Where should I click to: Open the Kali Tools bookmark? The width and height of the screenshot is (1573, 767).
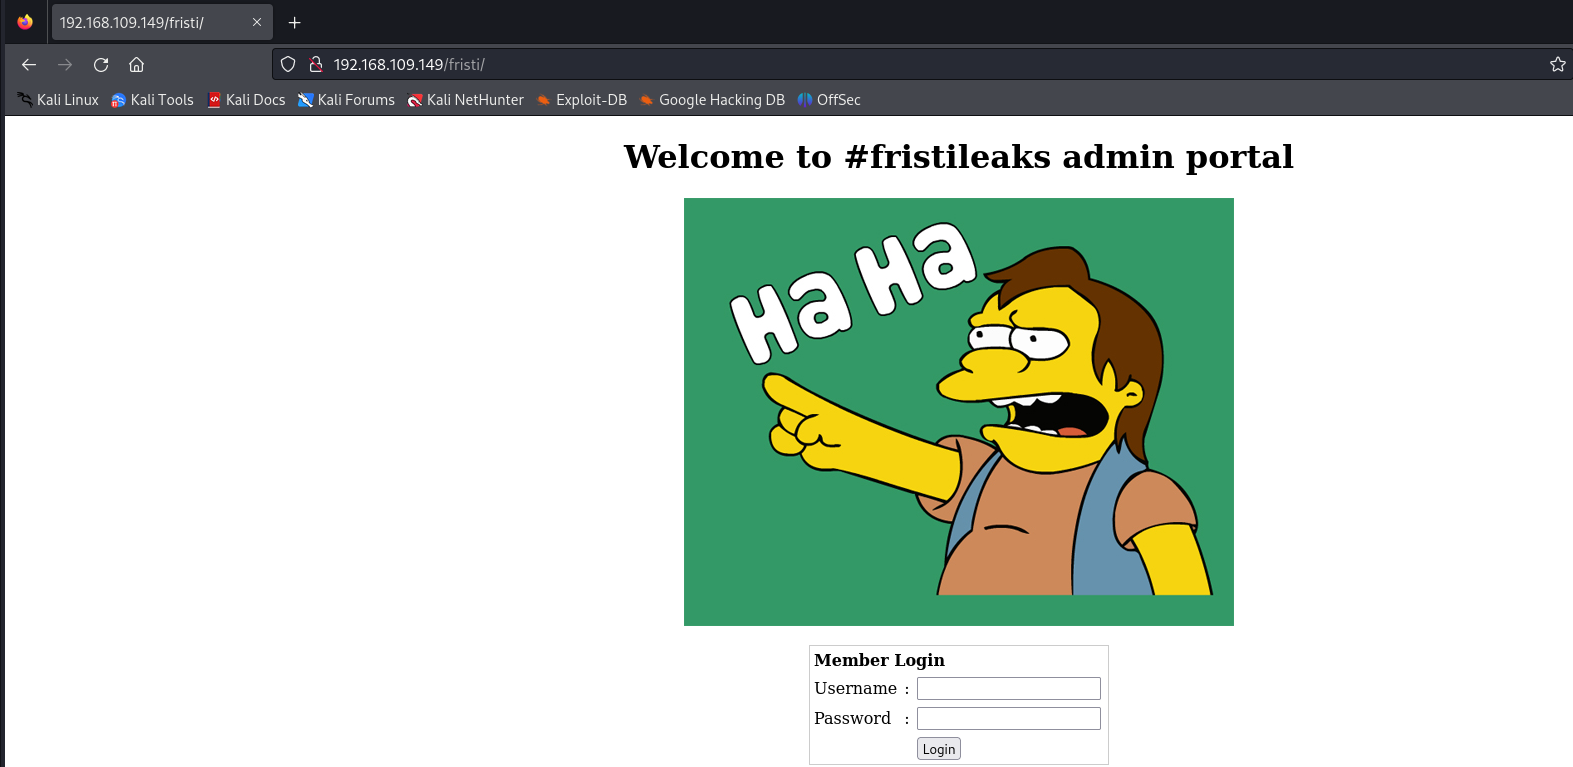tap(152, 100)
